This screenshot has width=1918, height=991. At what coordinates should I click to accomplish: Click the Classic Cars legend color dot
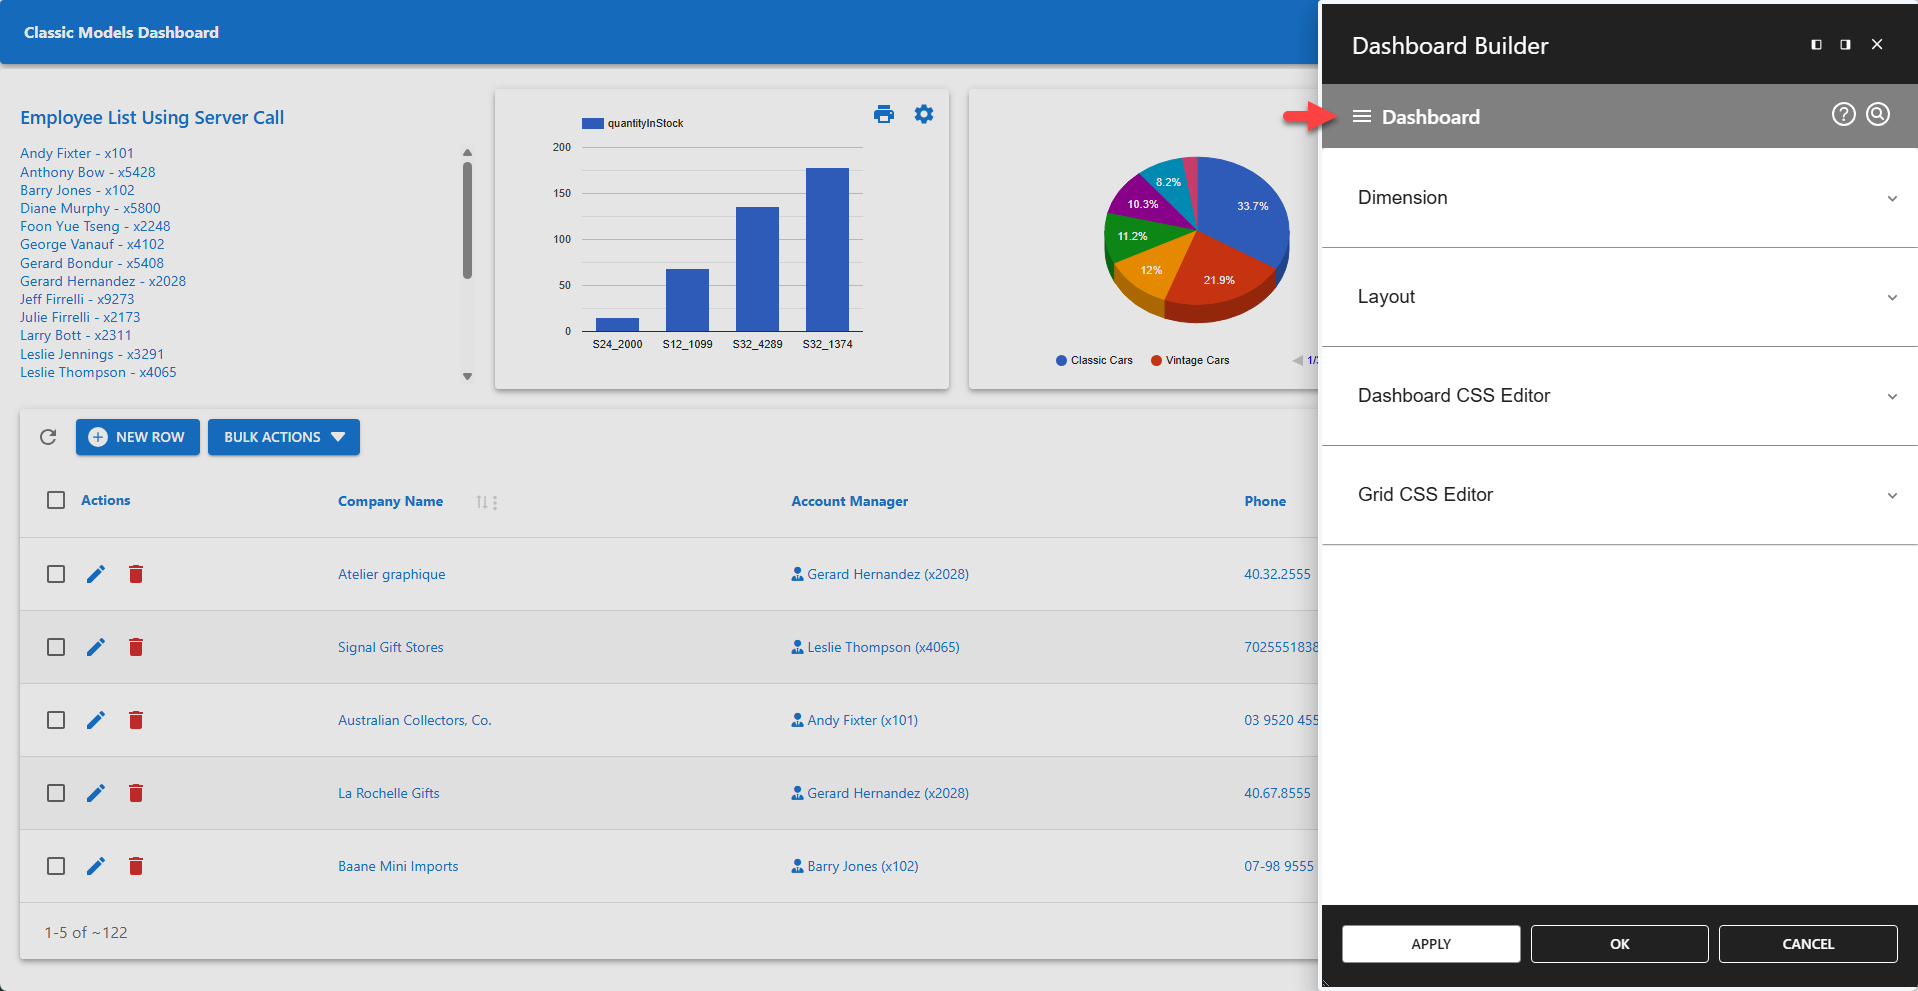tap(1062, 360)
